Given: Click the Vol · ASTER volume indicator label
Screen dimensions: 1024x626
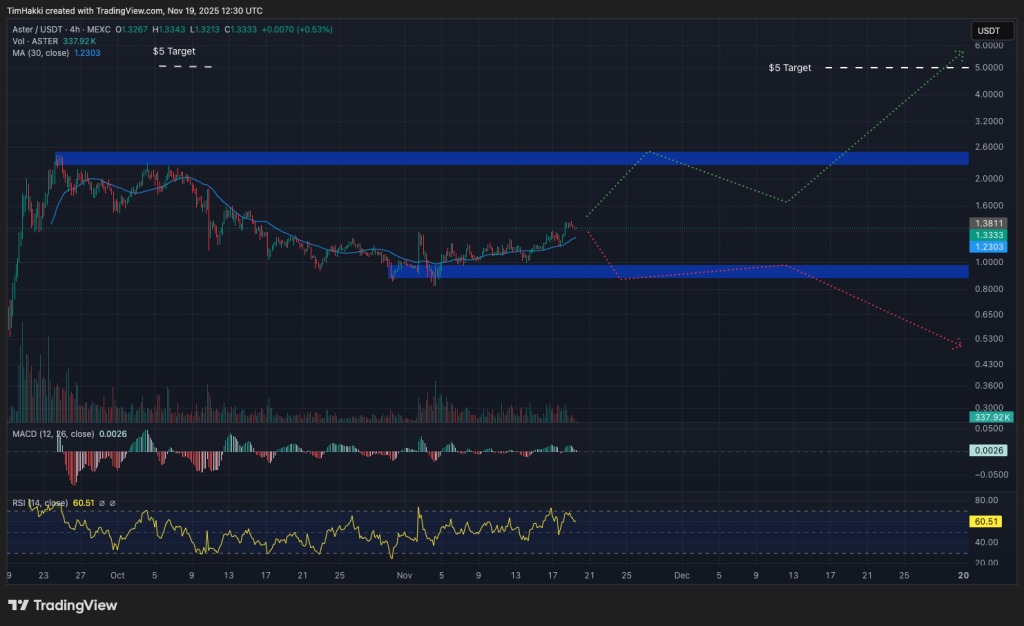Looking at the screenshot, I should (37, 40).
